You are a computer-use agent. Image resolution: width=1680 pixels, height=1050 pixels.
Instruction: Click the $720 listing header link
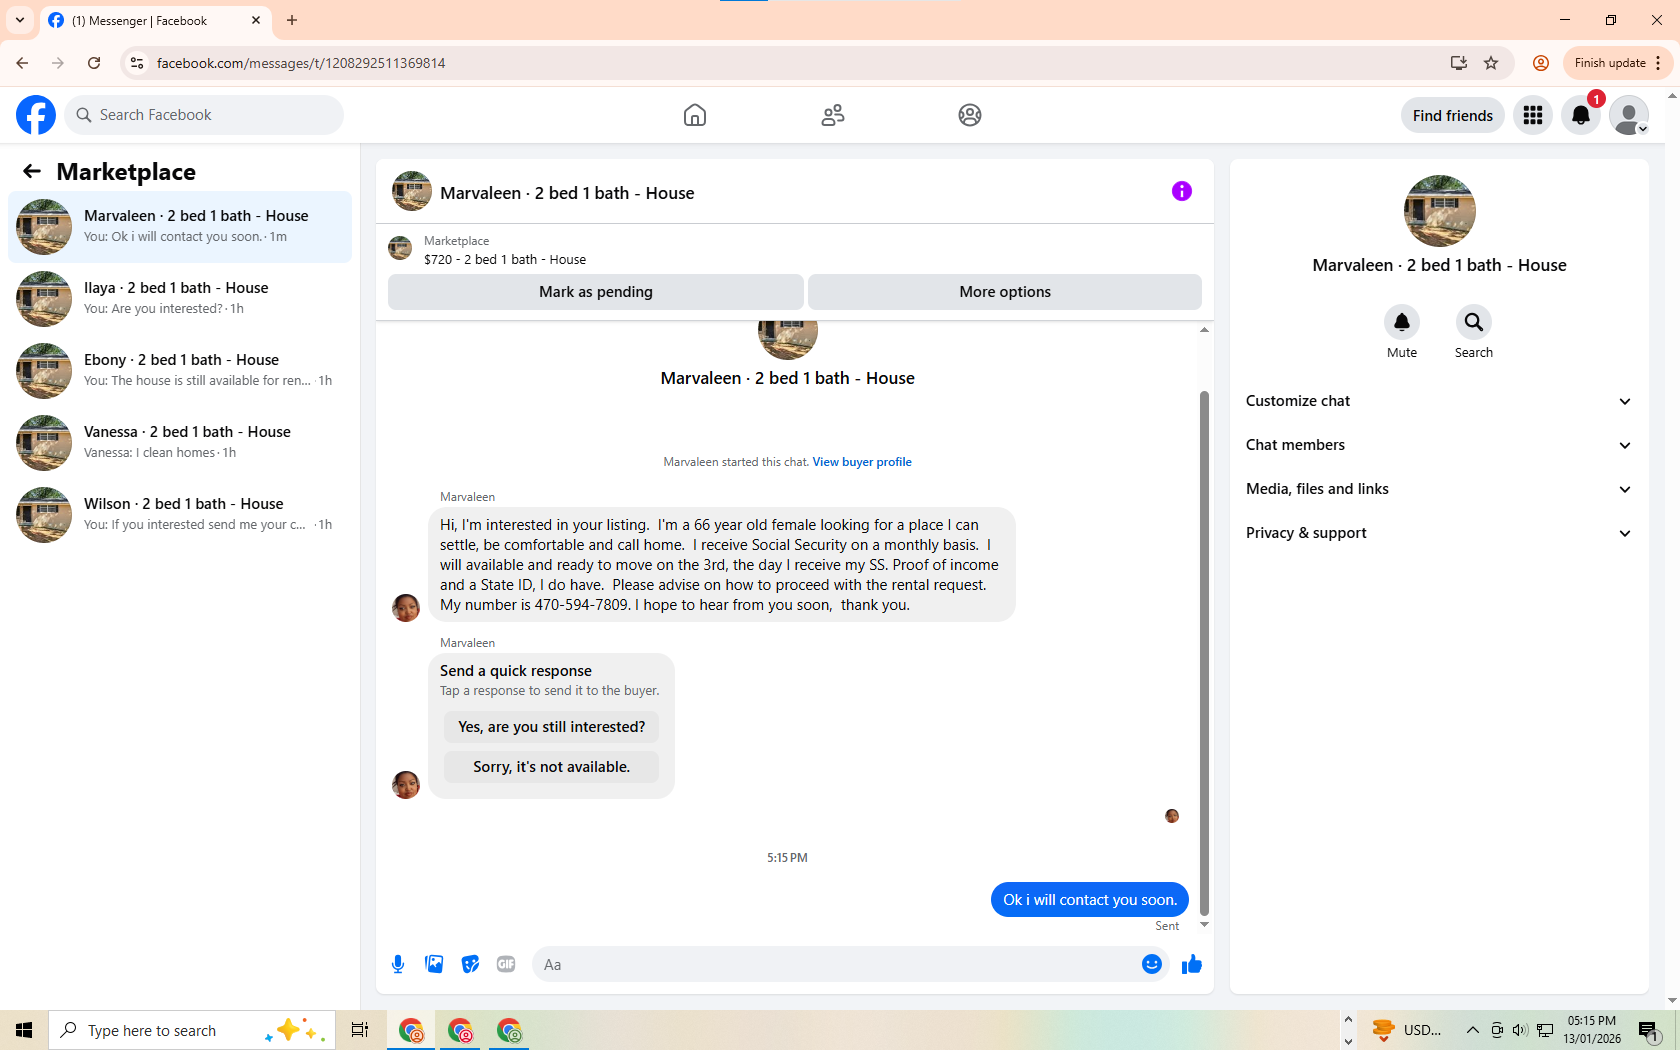(504, 259)
